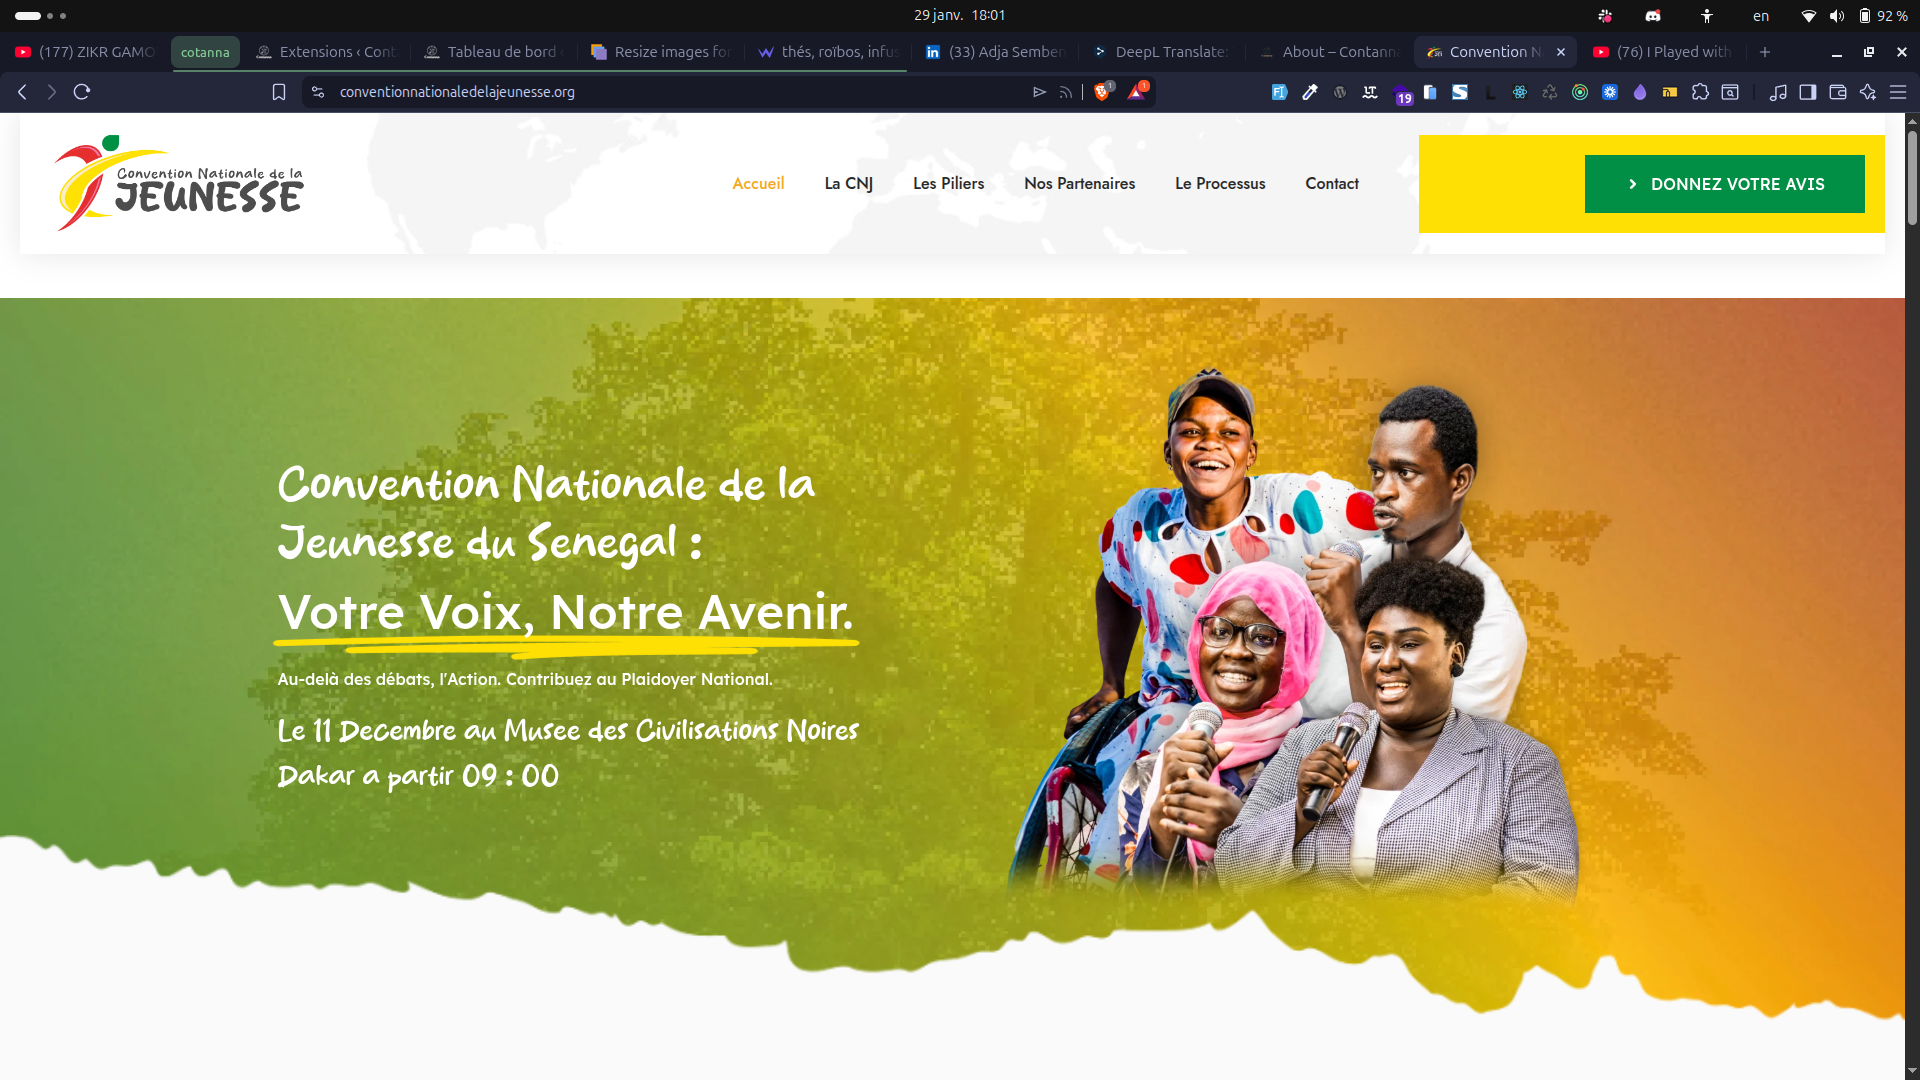1920x1080 pixels.
Task: Open the Brave Shields lion icon
Action: click(1103, 92)
